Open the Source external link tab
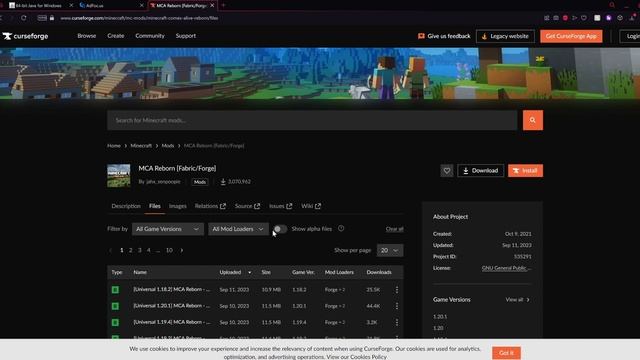Screen dimensions: 640x360 pos(247,206)
